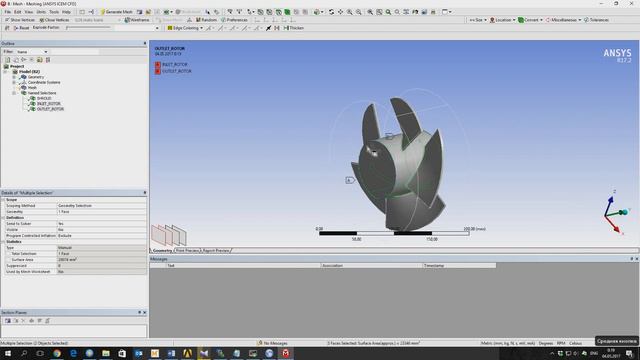Select SHROUD named selection
The width and height of the screenshot is (640, 360).
44,98
